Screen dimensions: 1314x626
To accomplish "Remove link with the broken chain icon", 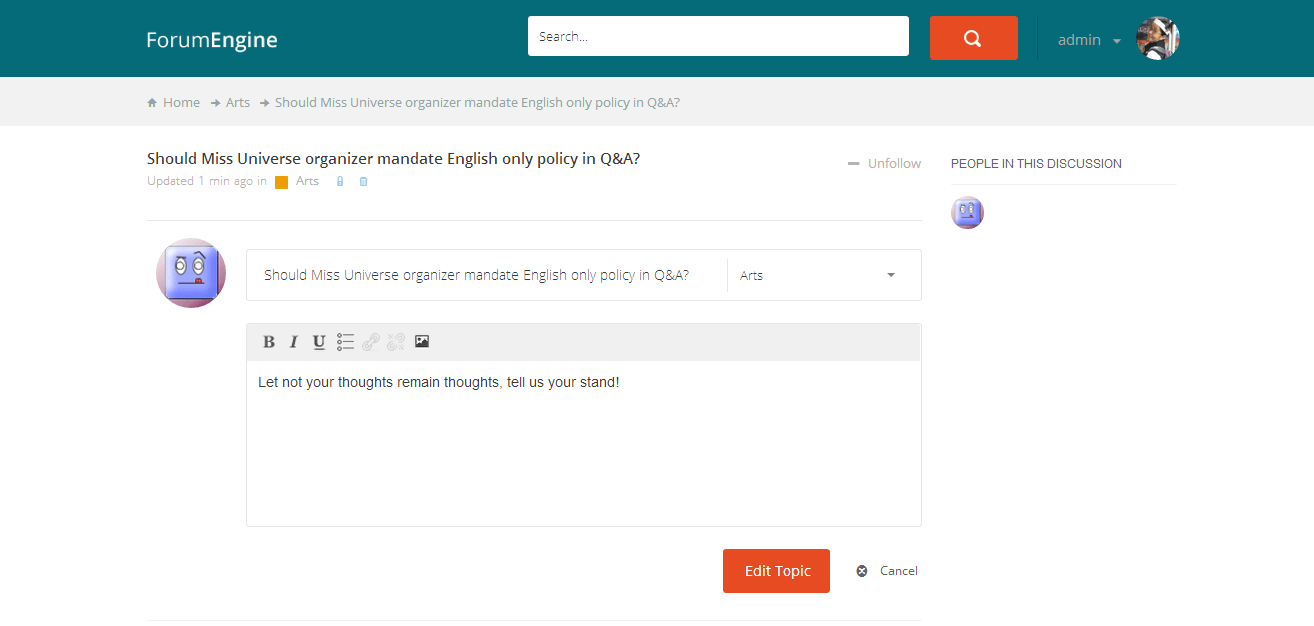I will coord(396,342).
